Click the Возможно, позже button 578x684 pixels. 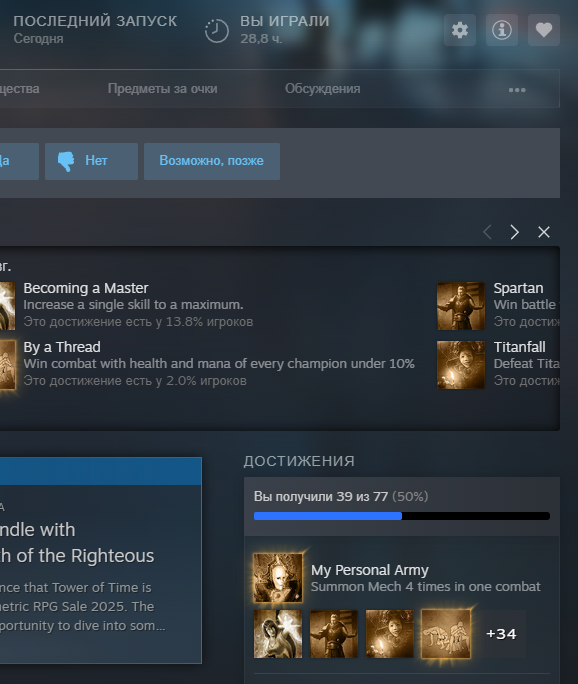click(212, 161)
